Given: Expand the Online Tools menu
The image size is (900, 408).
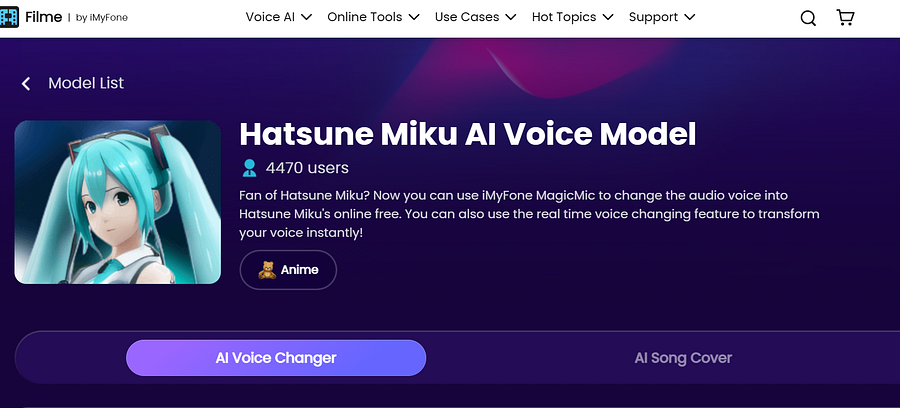Looking at the screenshot, I should (373, 17).
